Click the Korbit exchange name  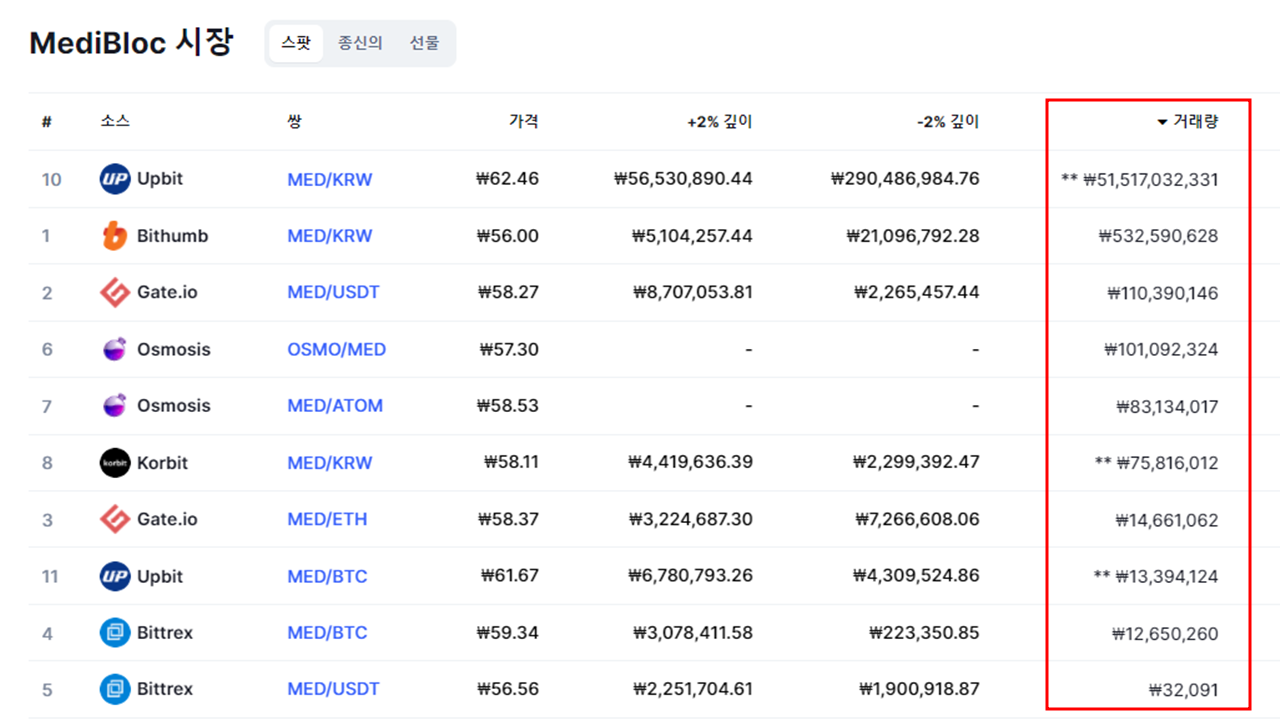(162, 463)
